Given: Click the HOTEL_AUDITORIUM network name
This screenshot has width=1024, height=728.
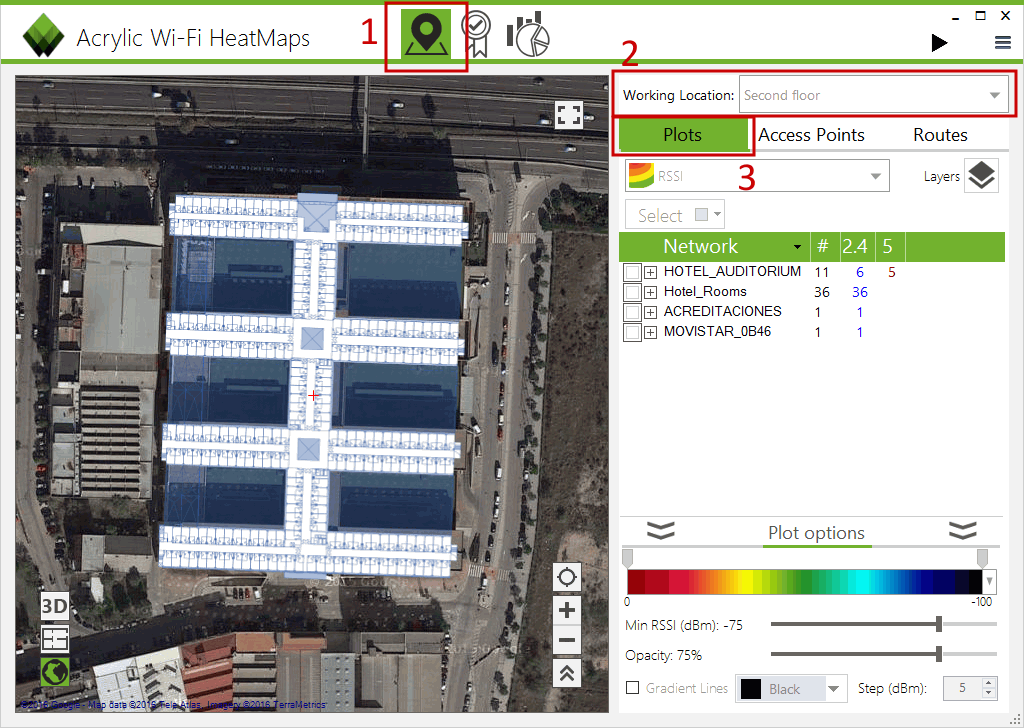Looking at the screenshot, I should [x=732, y=272].
